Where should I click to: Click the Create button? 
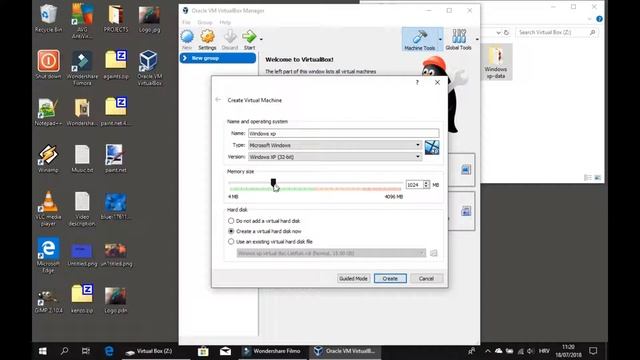pyautogui.click(x=390, y=278)
